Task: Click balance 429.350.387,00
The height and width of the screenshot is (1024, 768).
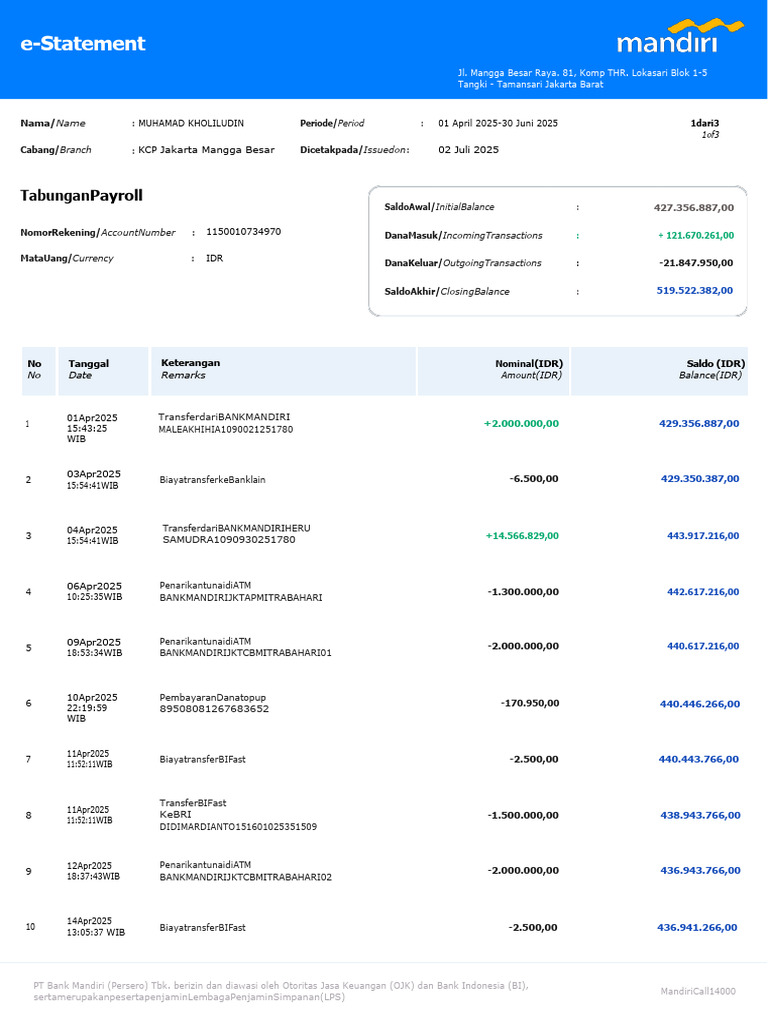Action: click(700, 479)
